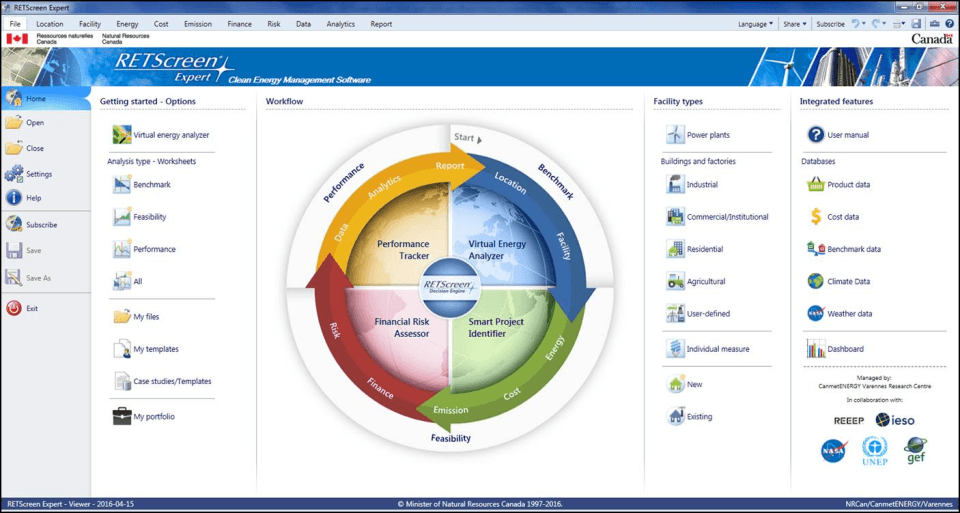
Task: Click the help question mark in toolbar
Action: 950,23
